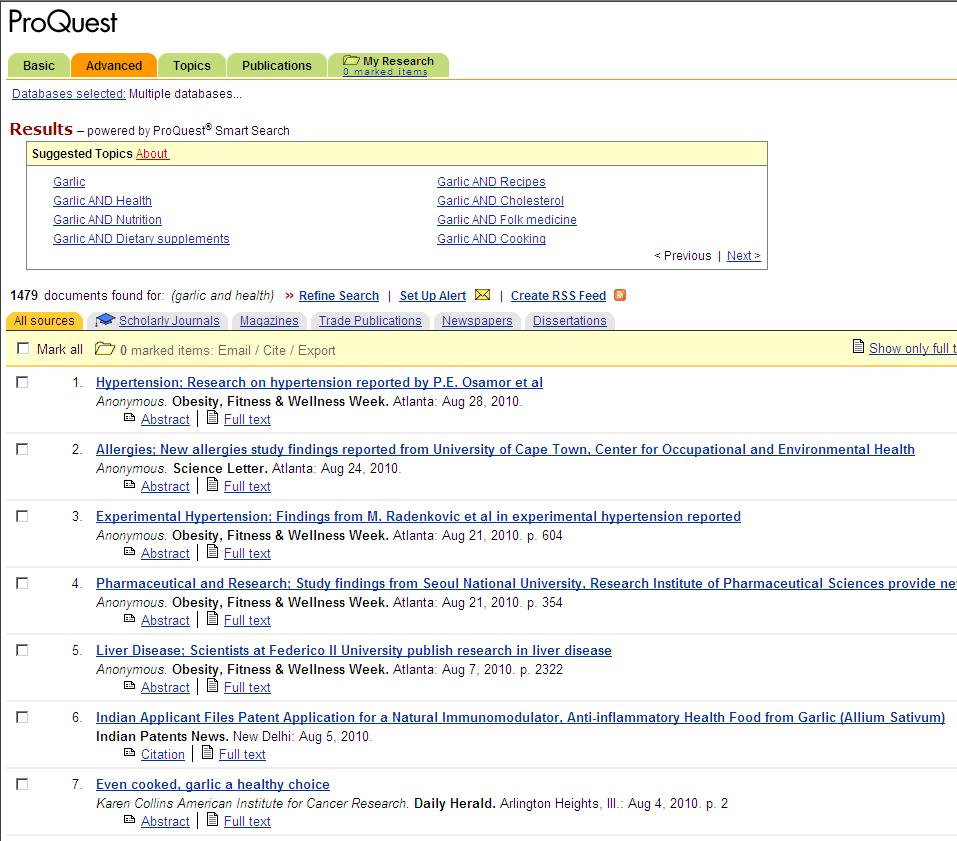Mark result 4 Pharmaceutical and Research checkbox
This screenshot has height=841, width=957.
coord(22,583)
